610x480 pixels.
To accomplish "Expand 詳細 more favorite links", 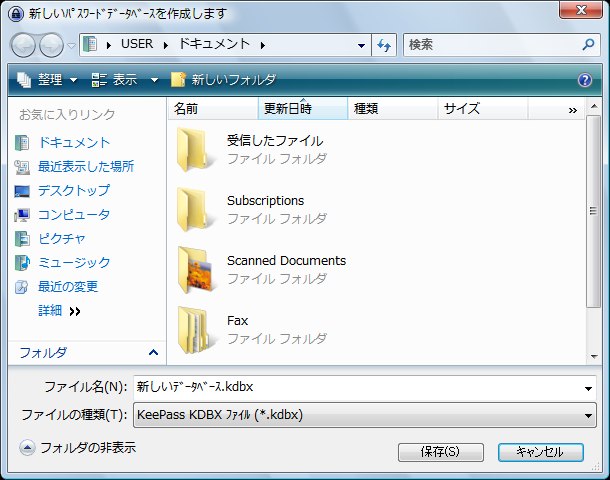I will tap(59, 311).
